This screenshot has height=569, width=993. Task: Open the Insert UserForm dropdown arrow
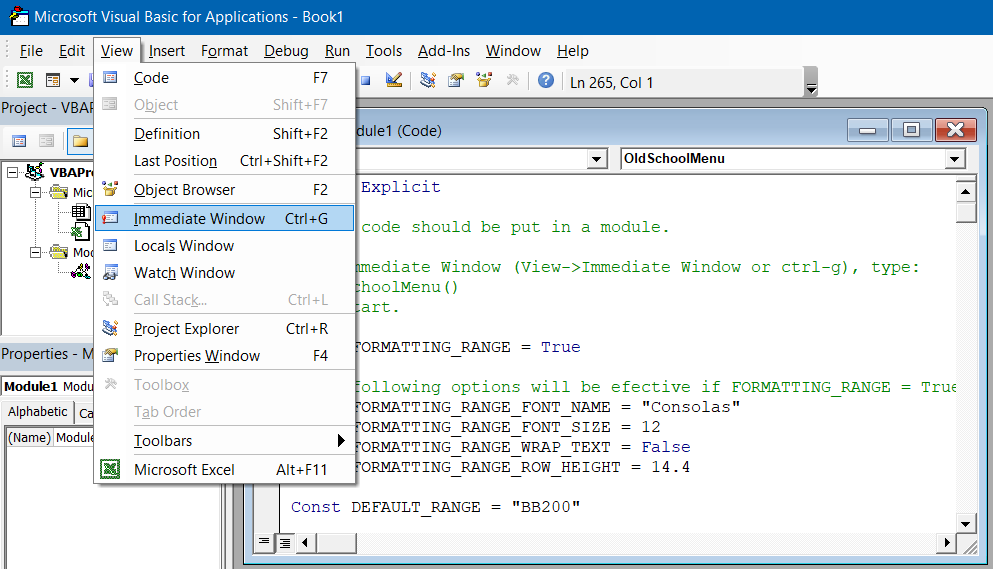point(74,80)
